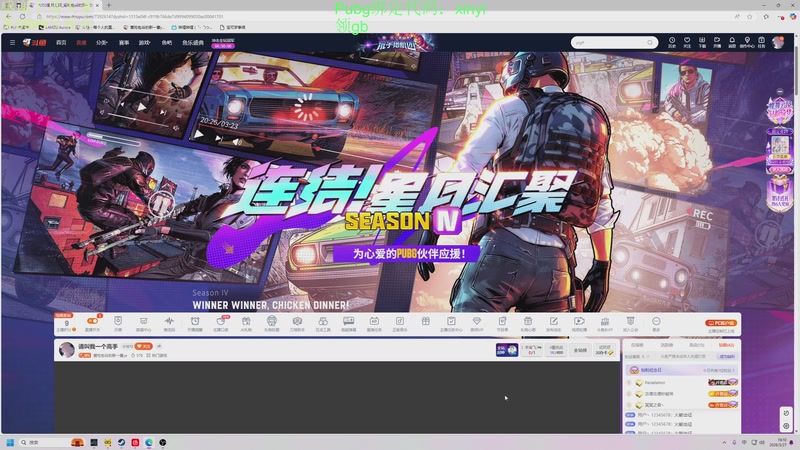
Task: Open the watch history clock icon
Action: click(672, 42)
